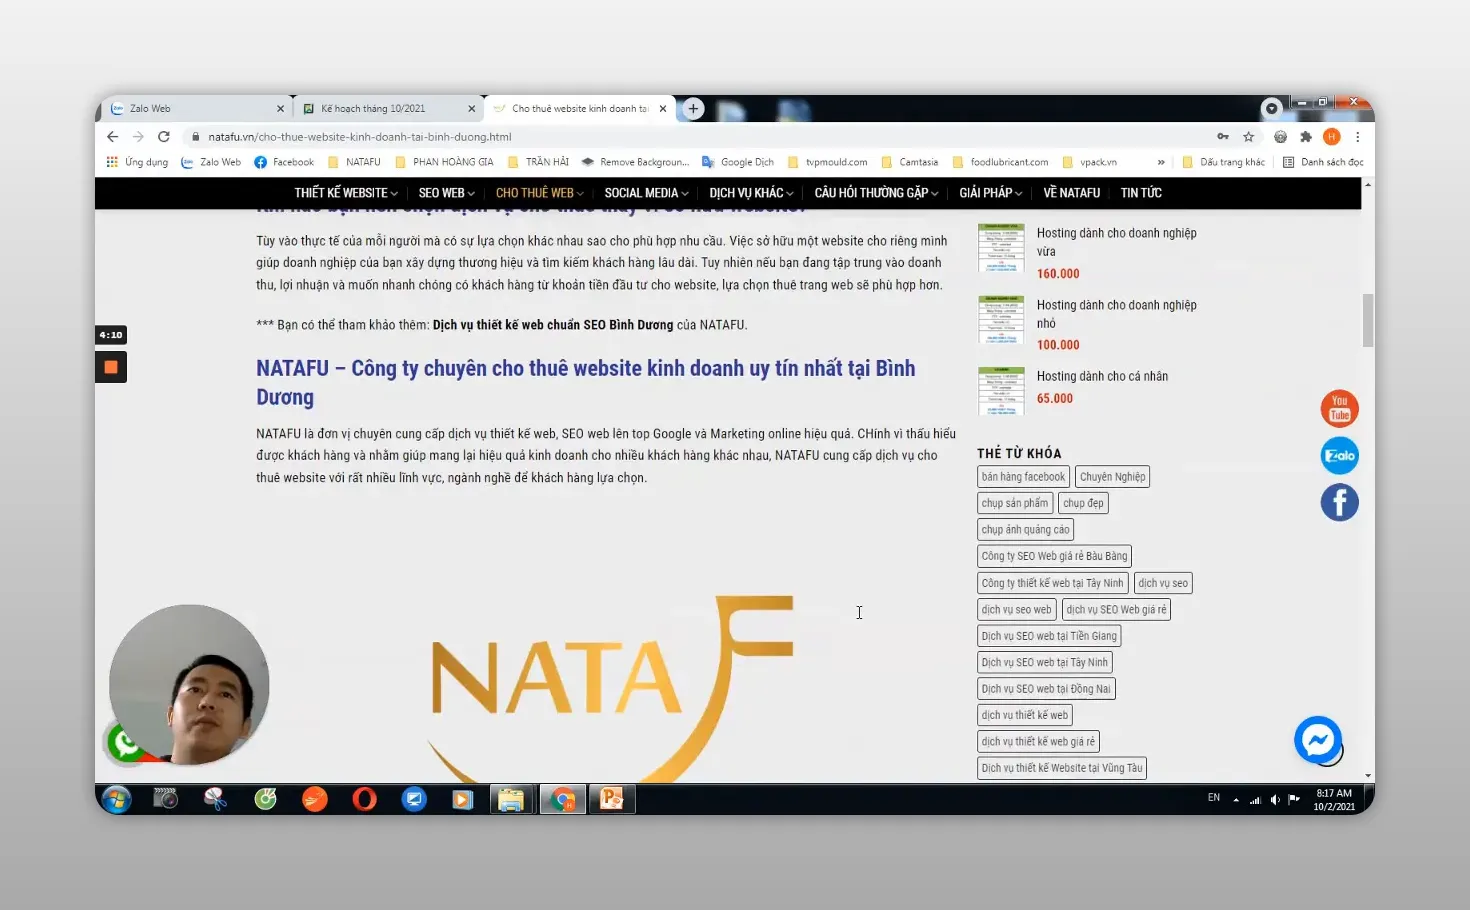The height and width of the screenshot is (910, 1470).
Task: Open 'Dịch vụ SEO web tại Tiền Giang' tag
Action: click(1049, 636)
